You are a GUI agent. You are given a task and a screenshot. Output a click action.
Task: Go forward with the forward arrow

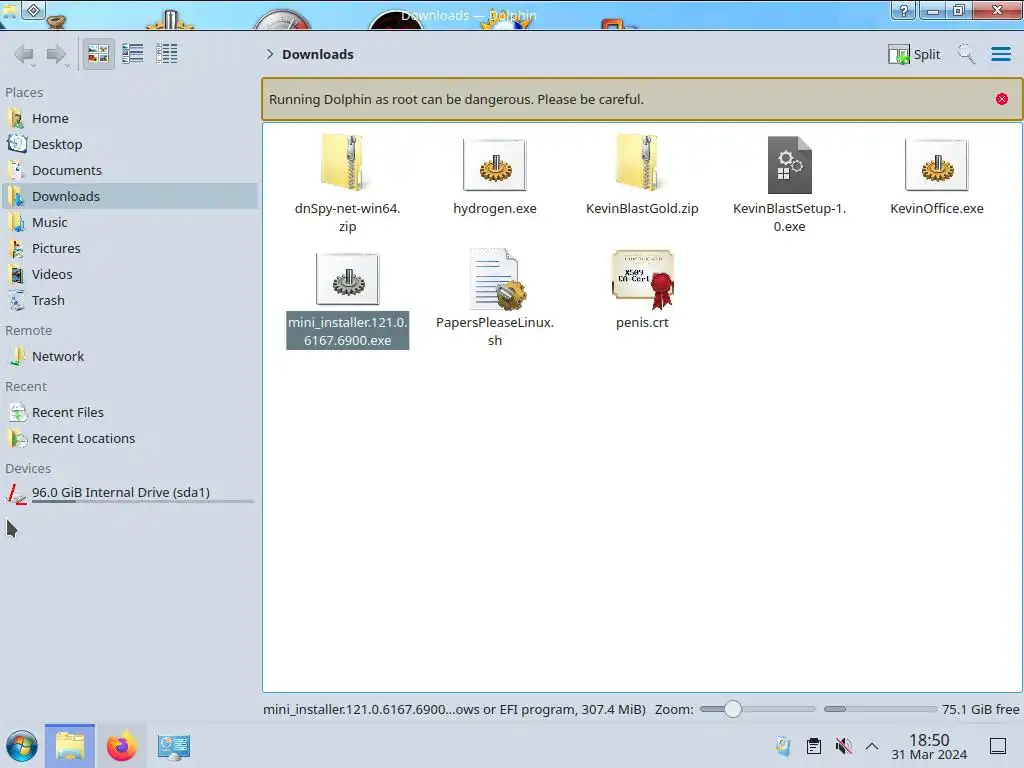pyautogui.click(x=57, y=54)
